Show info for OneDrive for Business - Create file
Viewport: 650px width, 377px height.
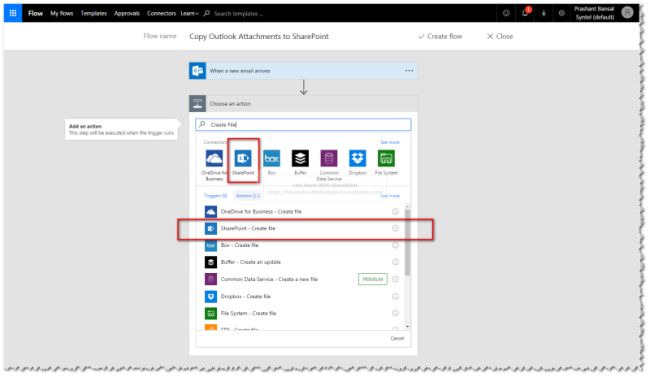point(395,212)
